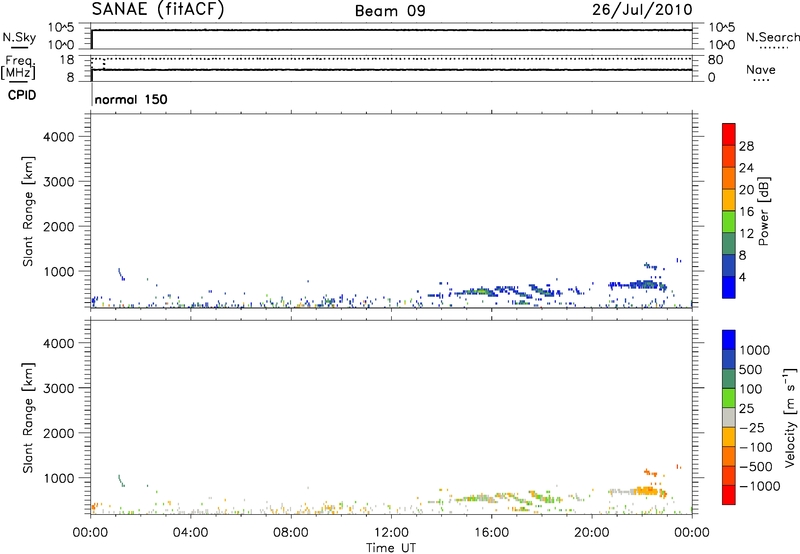This screenshot has width=800, height=554.
Task: Click the 1000 tick on velocity color bar
Action: coord(754,350)
